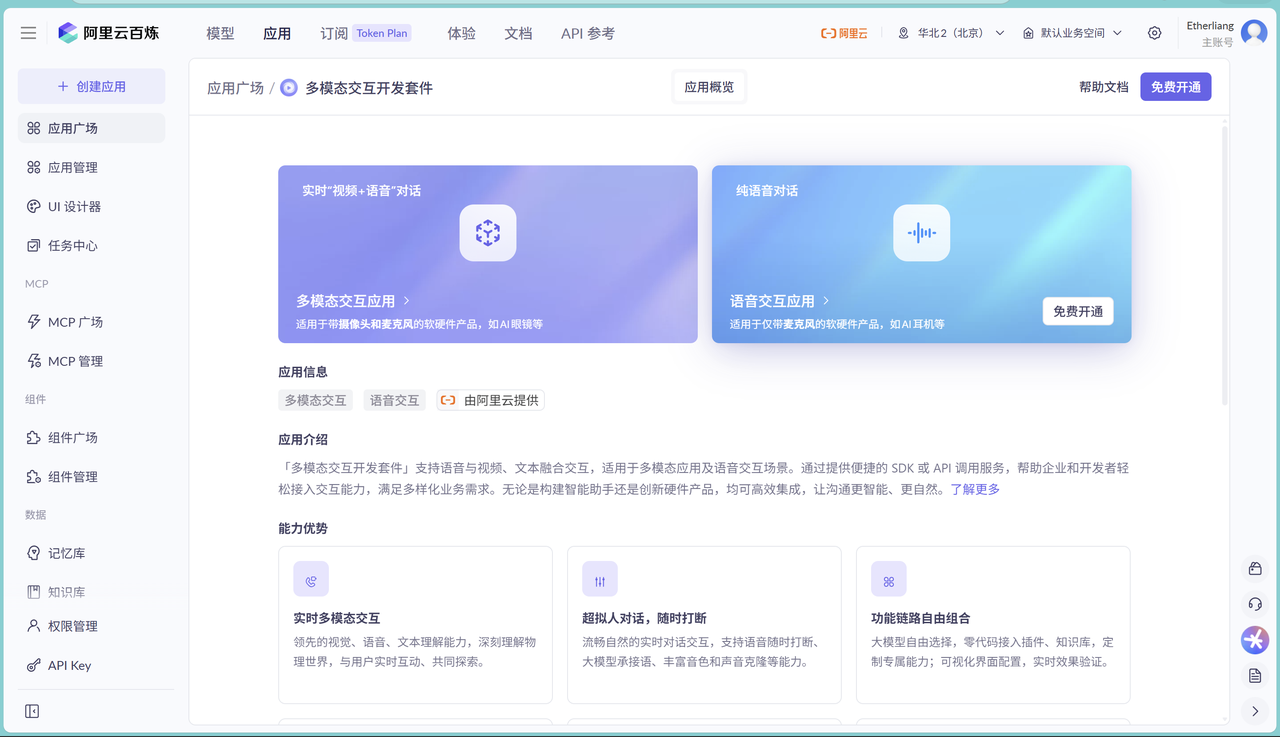Click chevron next to 语音交互应用
Image resolution: width=1280 pixels, height=737 pixels.
click(826, 301)
